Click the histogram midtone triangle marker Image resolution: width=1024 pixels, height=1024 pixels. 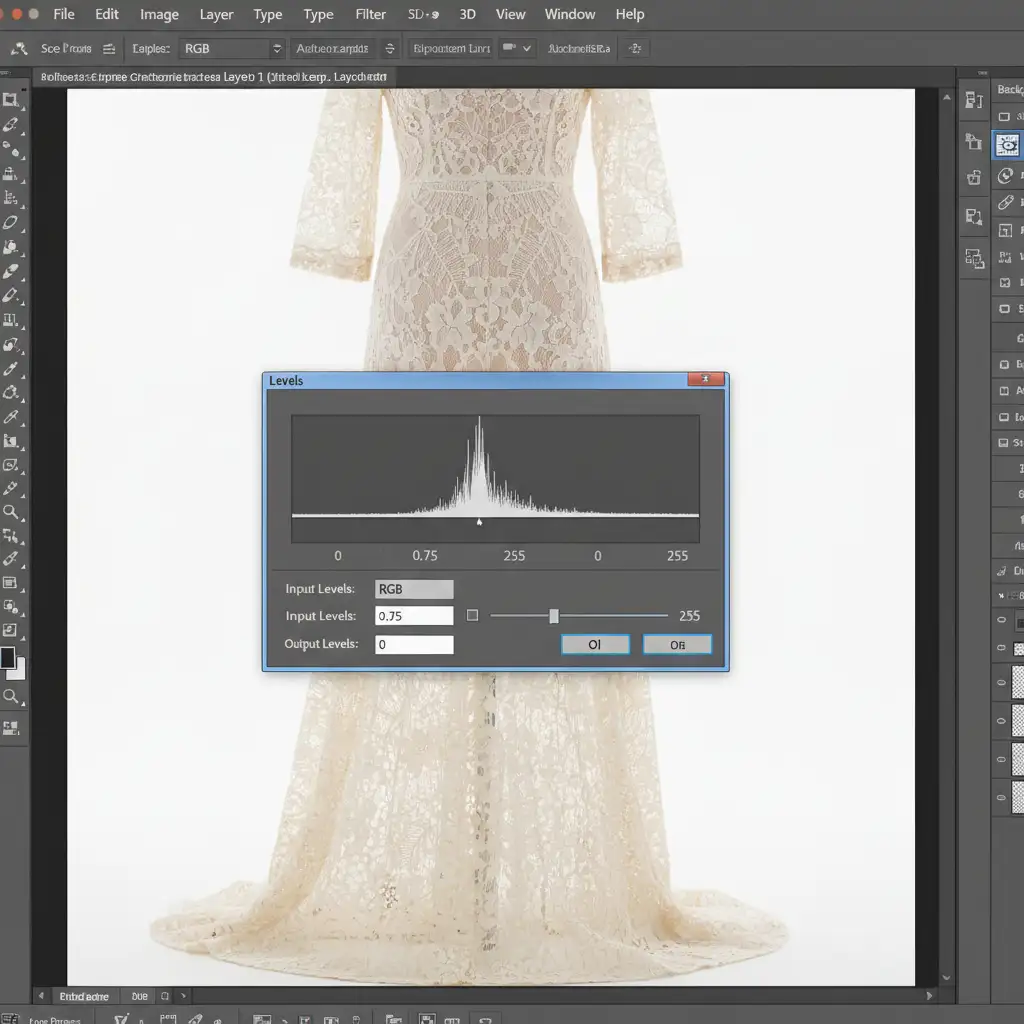pos(479,522)
